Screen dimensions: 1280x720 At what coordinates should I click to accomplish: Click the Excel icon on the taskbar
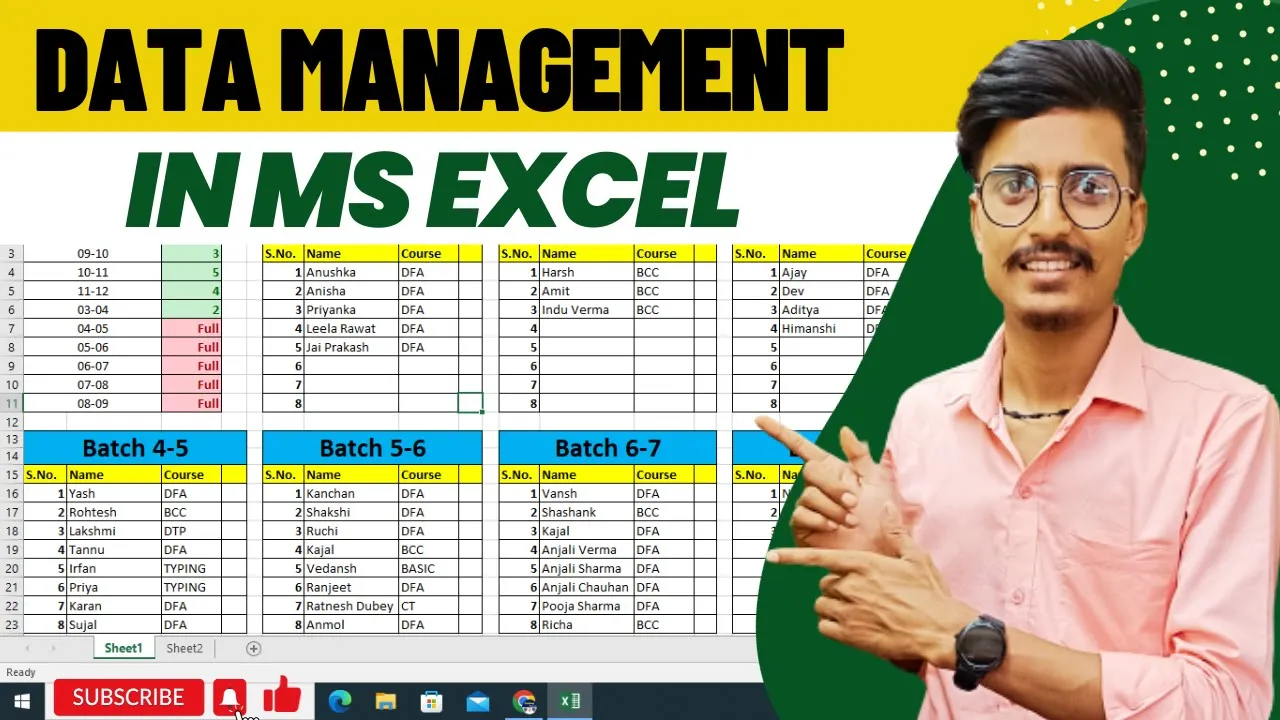tap(571, 701)
